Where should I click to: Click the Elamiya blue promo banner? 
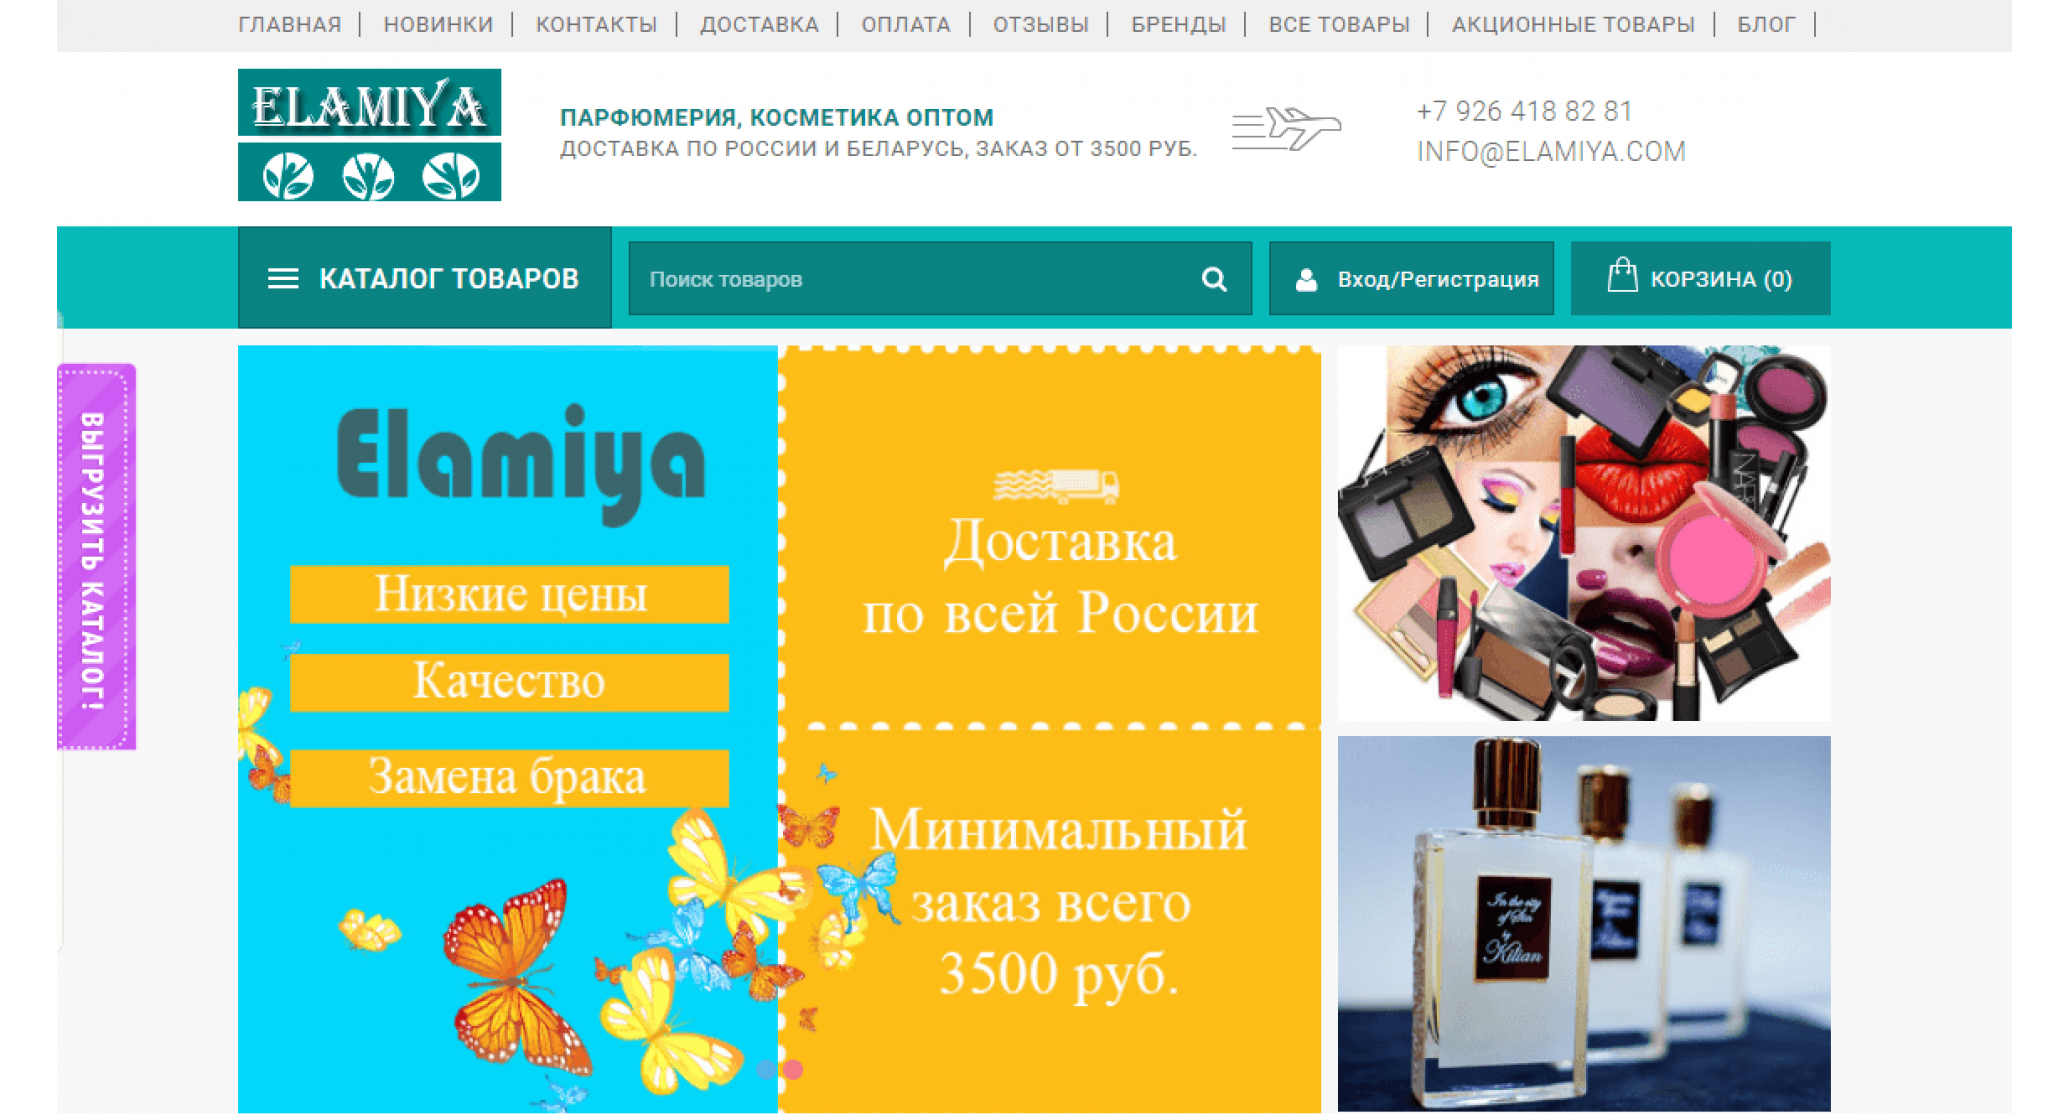point(508,729)
